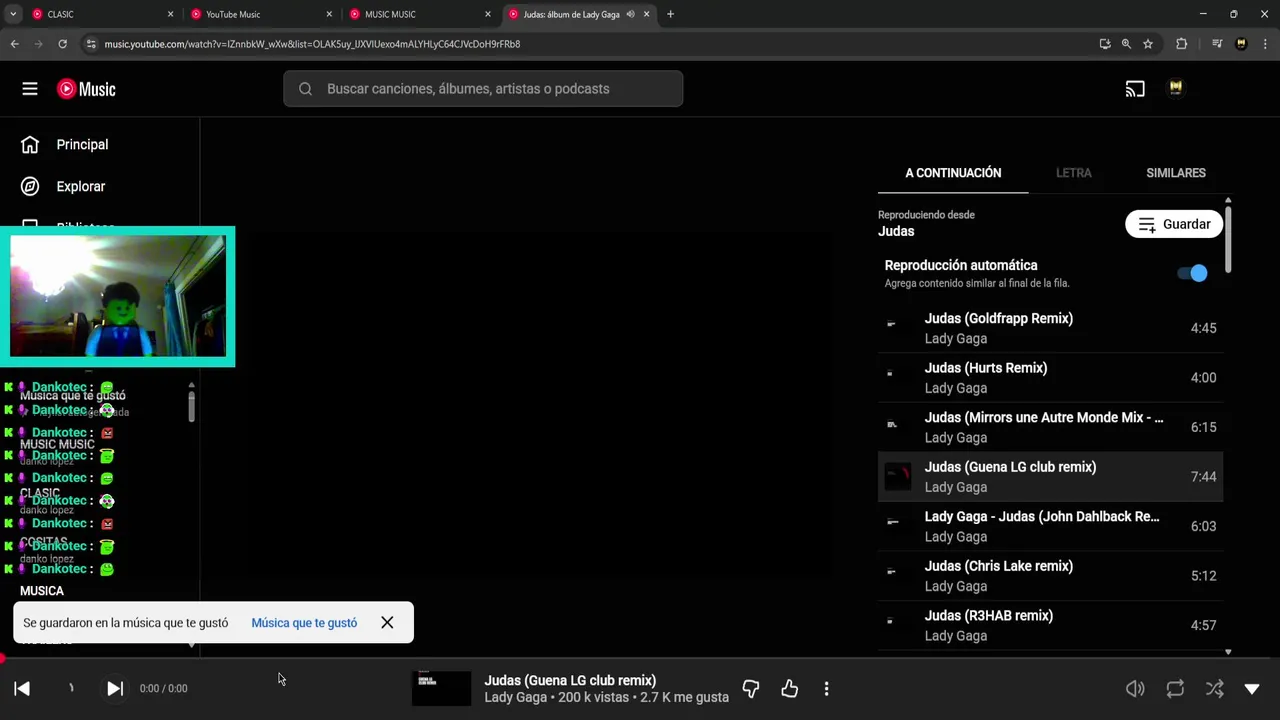Click the install app icon in address bar
The width and height of the screenshot is (1280, 720).
point(1104,44)
